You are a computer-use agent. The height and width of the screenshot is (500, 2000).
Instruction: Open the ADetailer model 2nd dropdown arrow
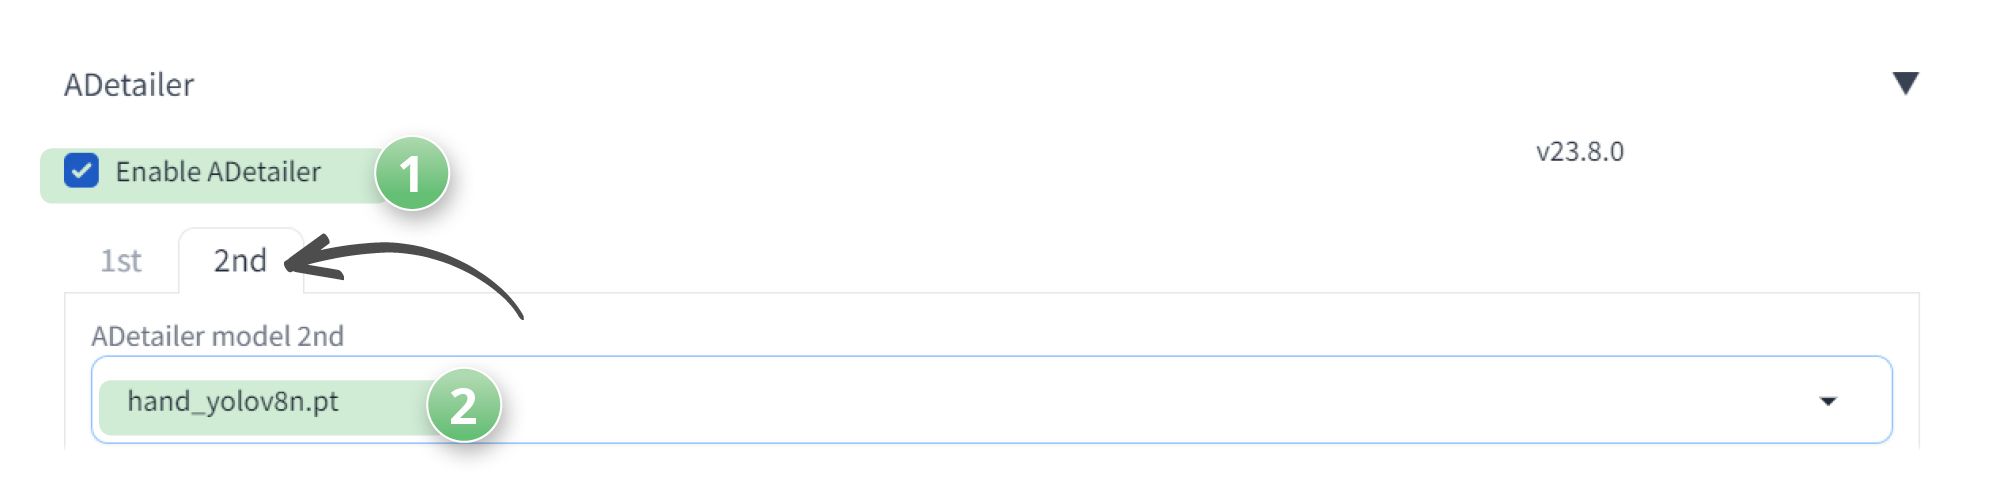[1828, 401]
